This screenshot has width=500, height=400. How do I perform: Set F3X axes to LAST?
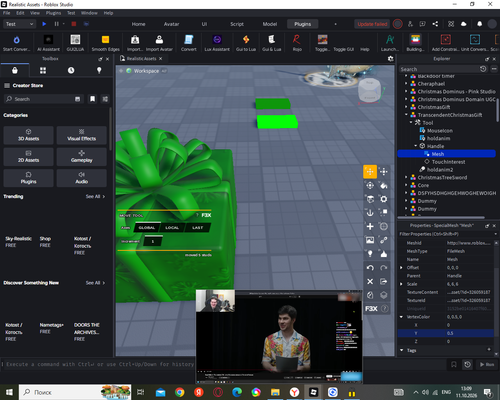(197, 228)
